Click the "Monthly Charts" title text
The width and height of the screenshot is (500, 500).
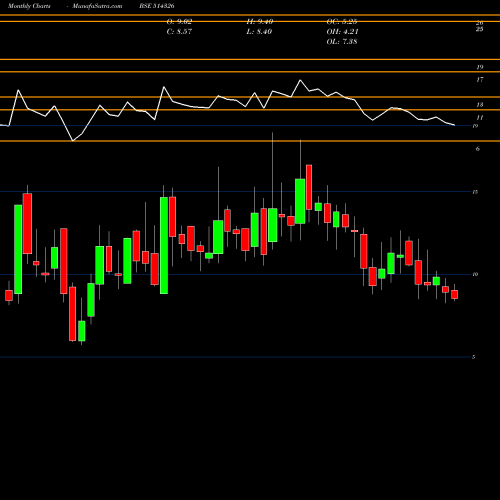29,6
